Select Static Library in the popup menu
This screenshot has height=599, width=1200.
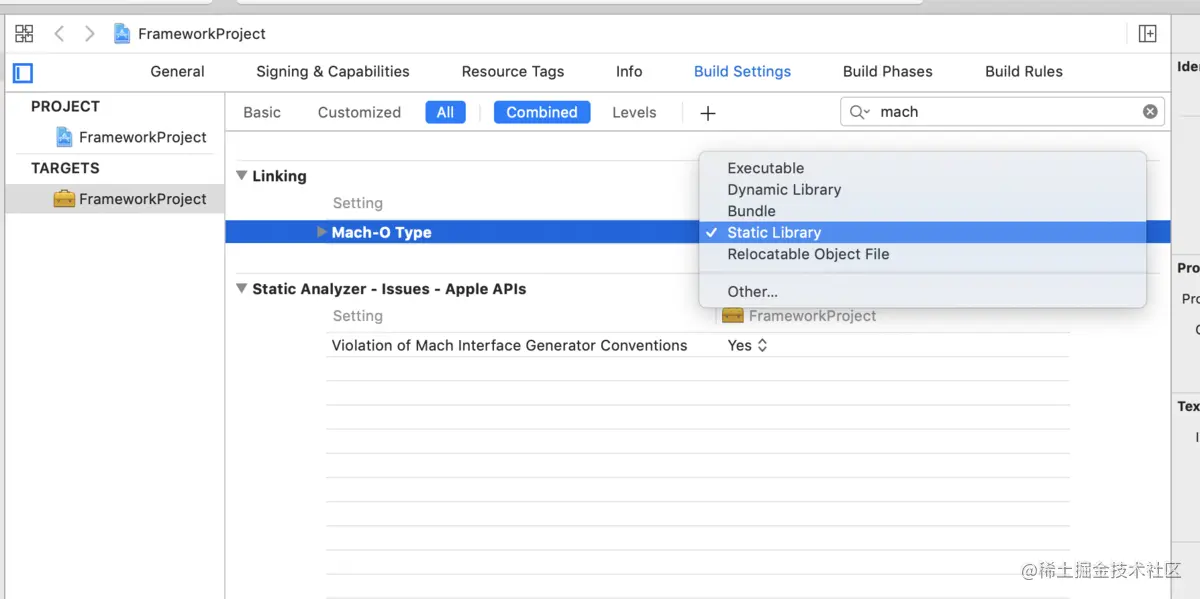point(922,233)
